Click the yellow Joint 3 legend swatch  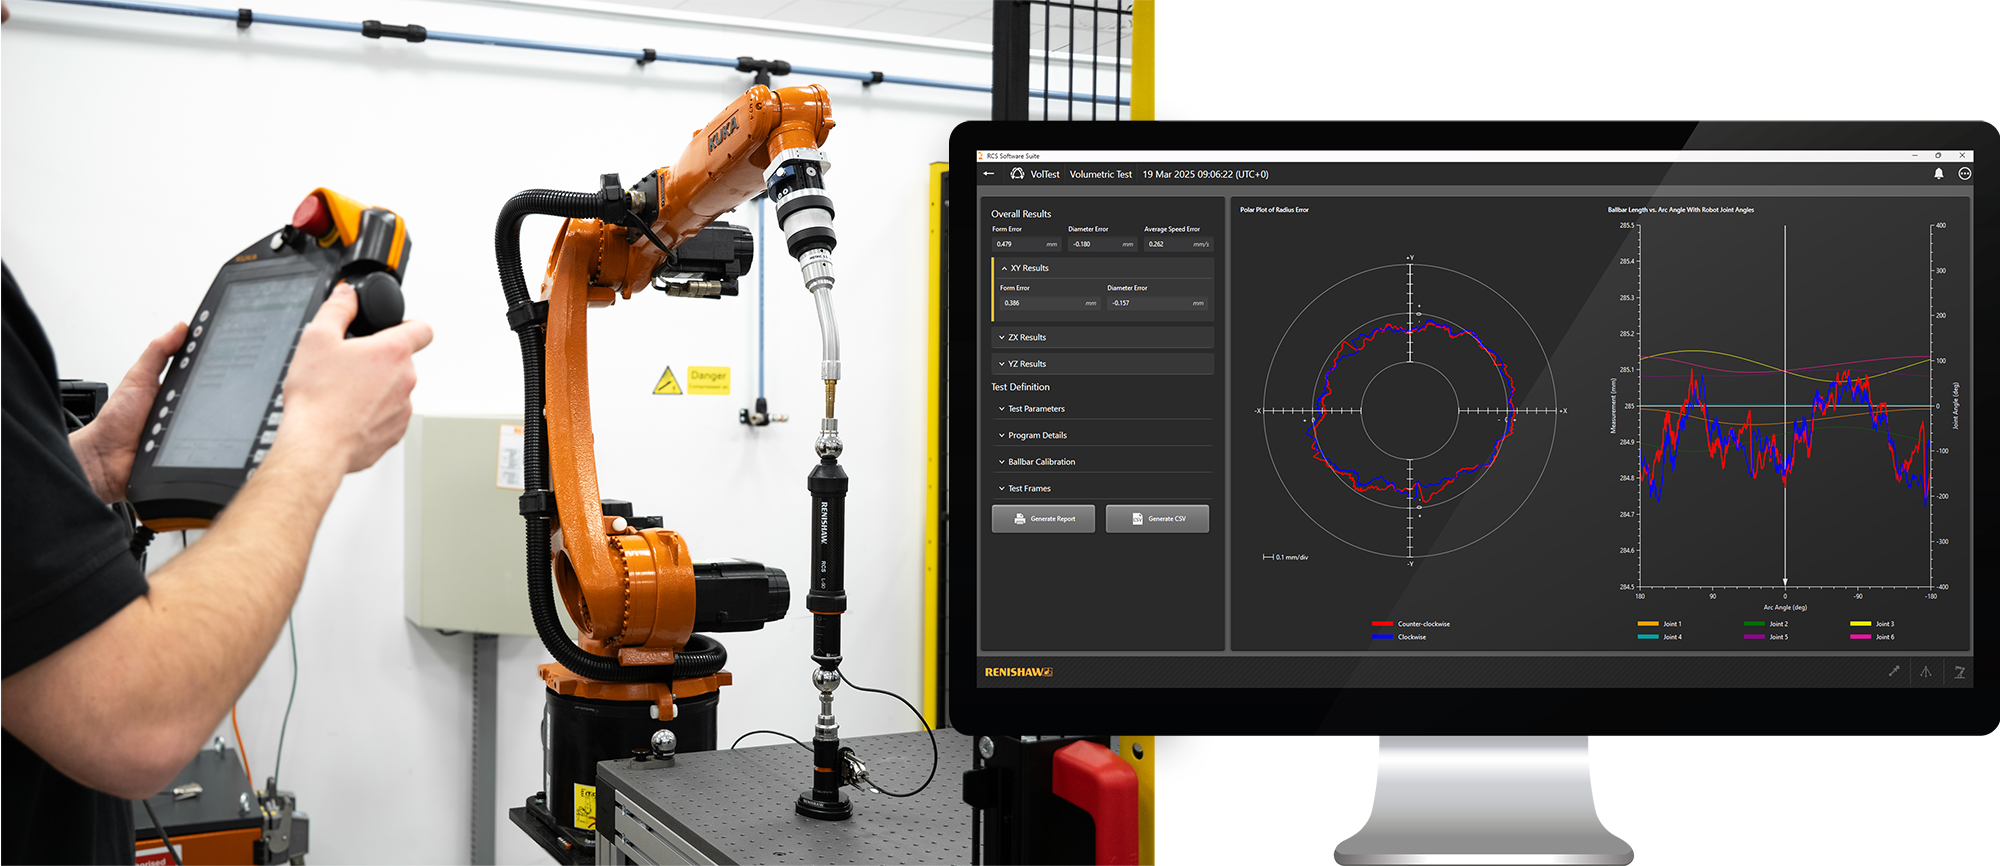click(1860, 624)
